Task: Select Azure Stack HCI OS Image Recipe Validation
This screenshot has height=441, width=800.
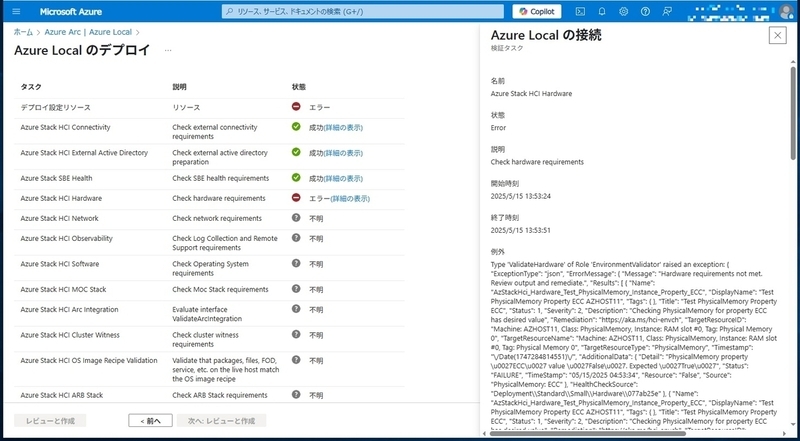Action: [x=89, y=360]
